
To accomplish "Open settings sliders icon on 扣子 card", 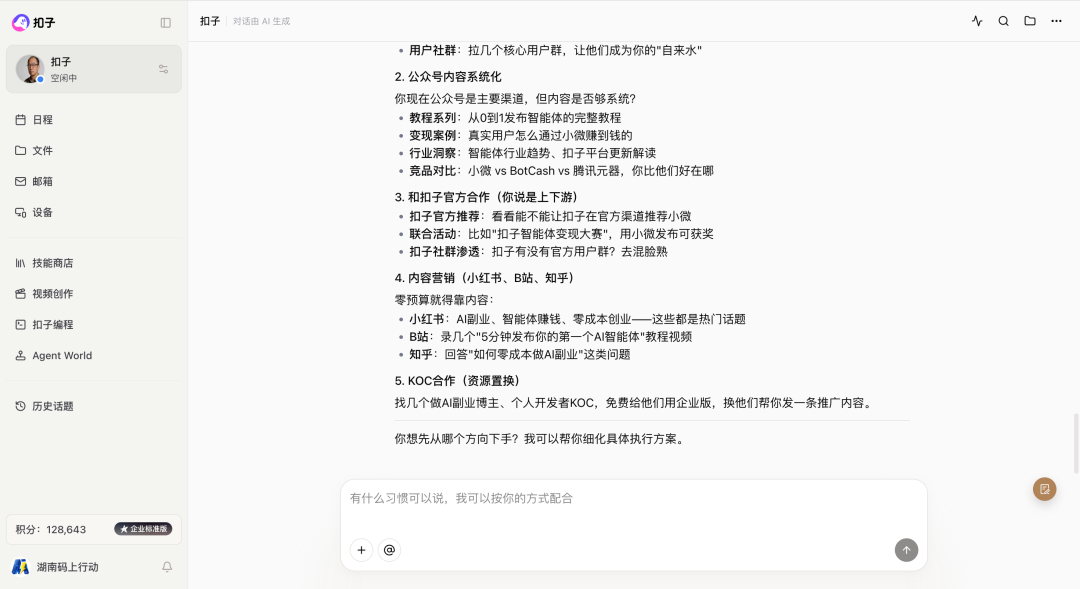I will [x=163, y=69].
